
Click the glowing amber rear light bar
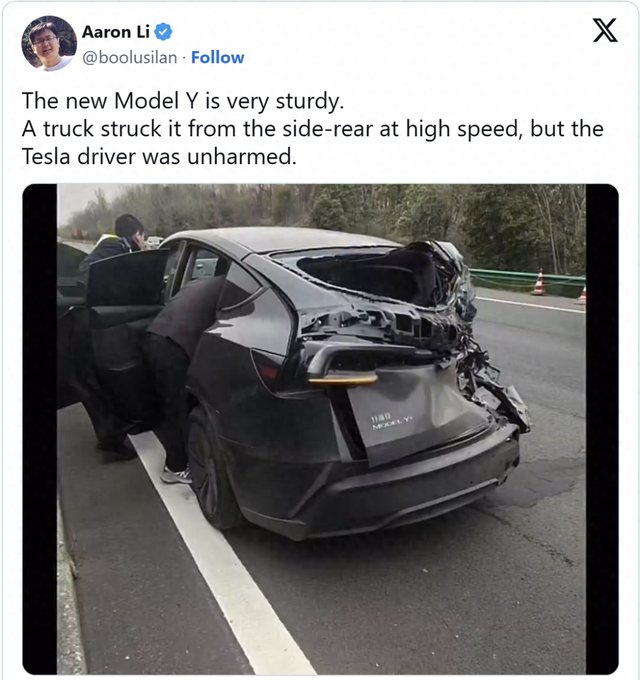pos(343,380)
